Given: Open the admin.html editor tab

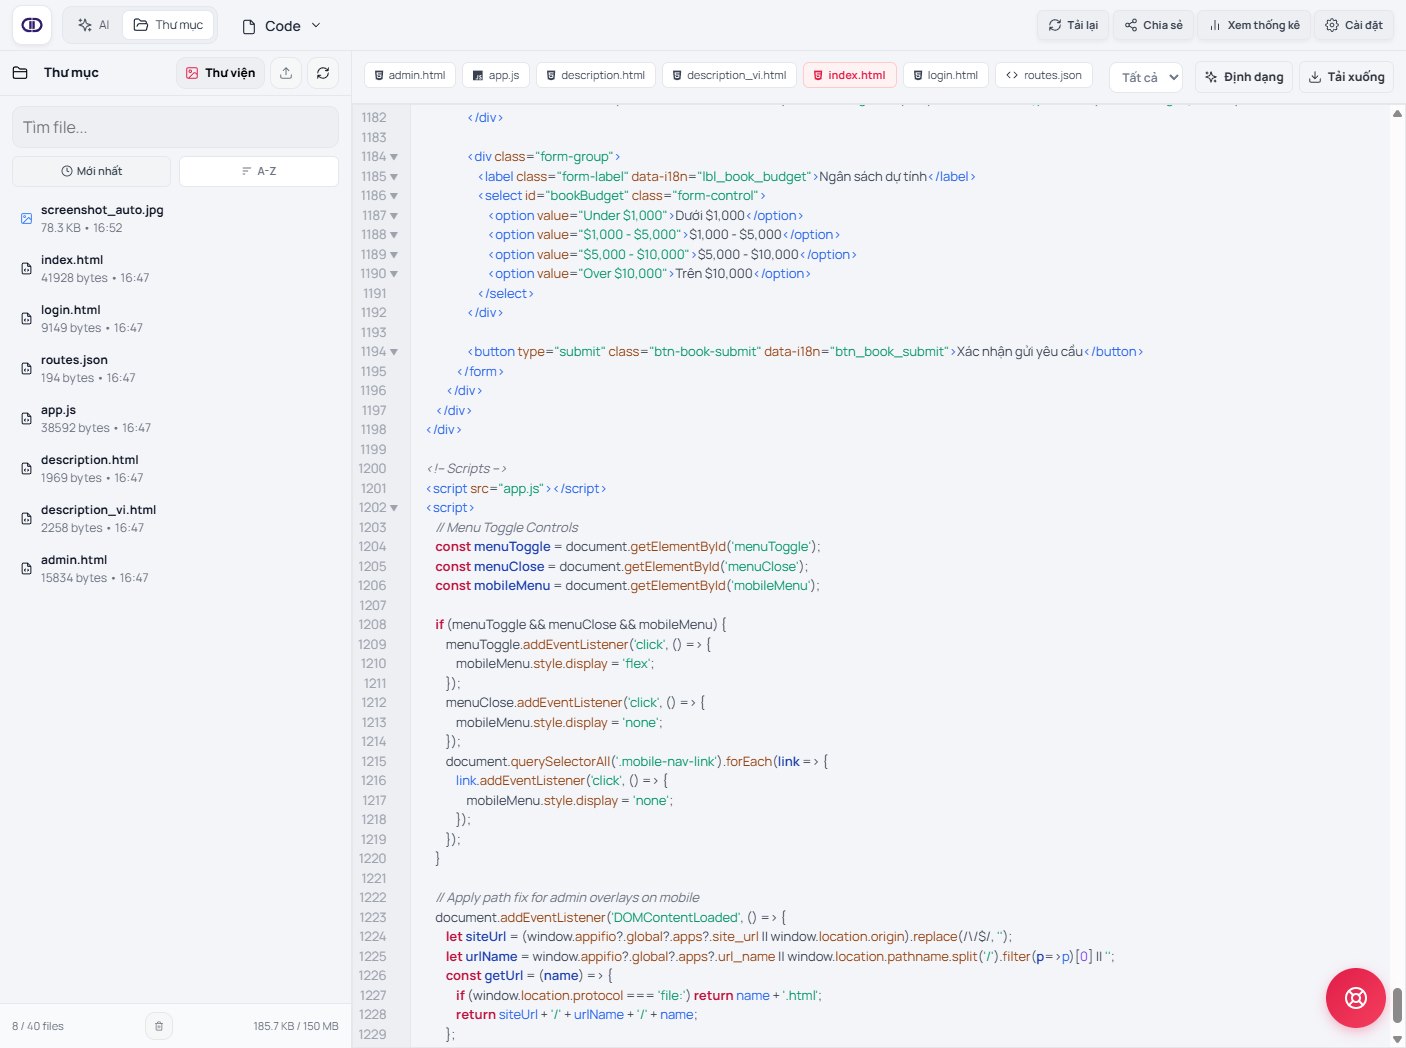Looking at the screenshot, I should point(410,75).
